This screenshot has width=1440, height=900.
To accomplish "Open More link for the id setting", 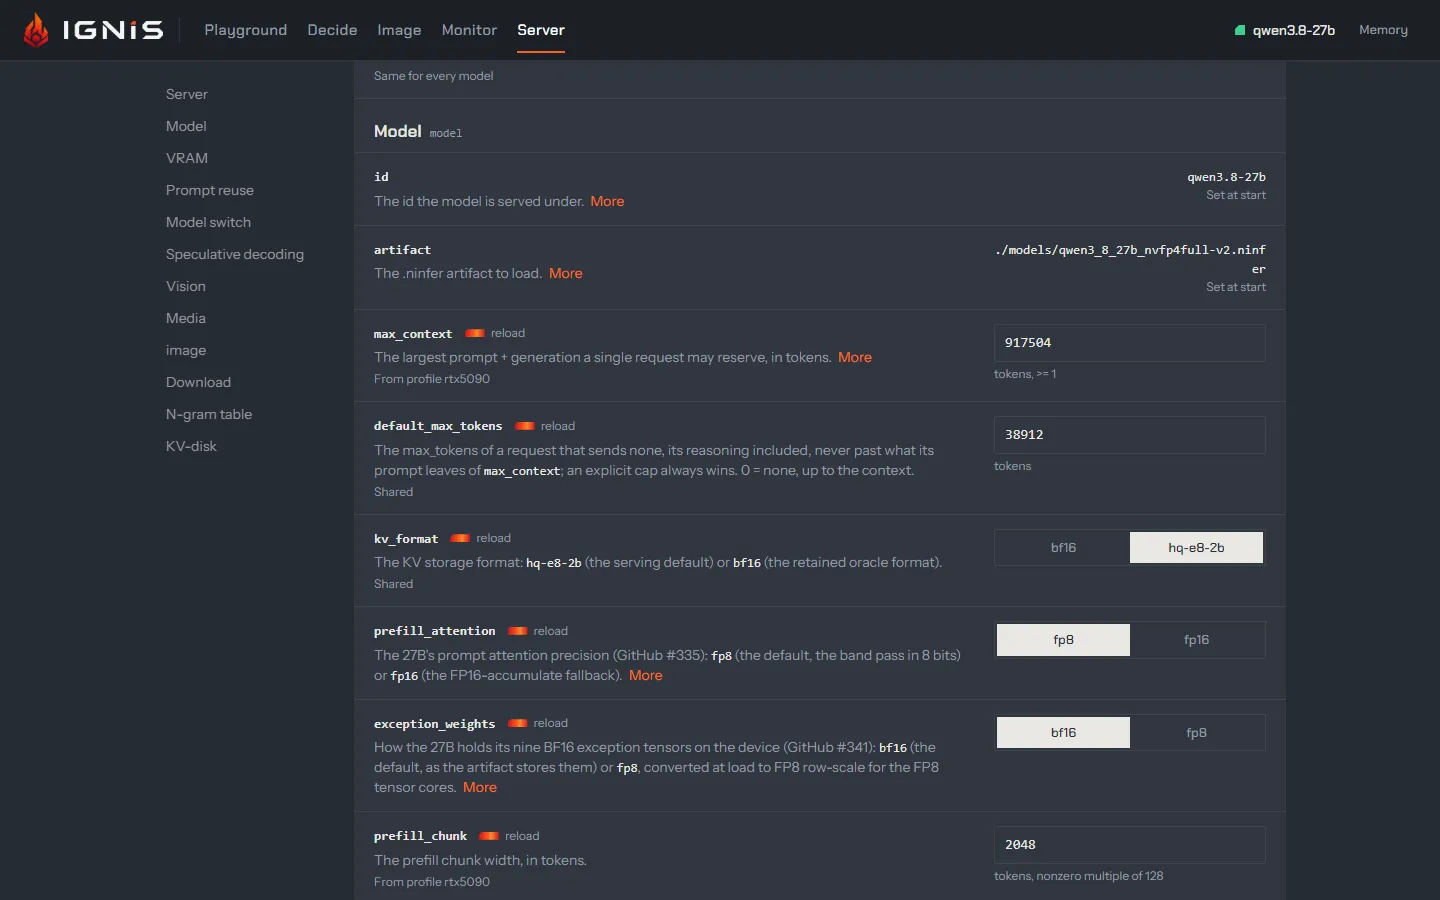I will (607, 201).
